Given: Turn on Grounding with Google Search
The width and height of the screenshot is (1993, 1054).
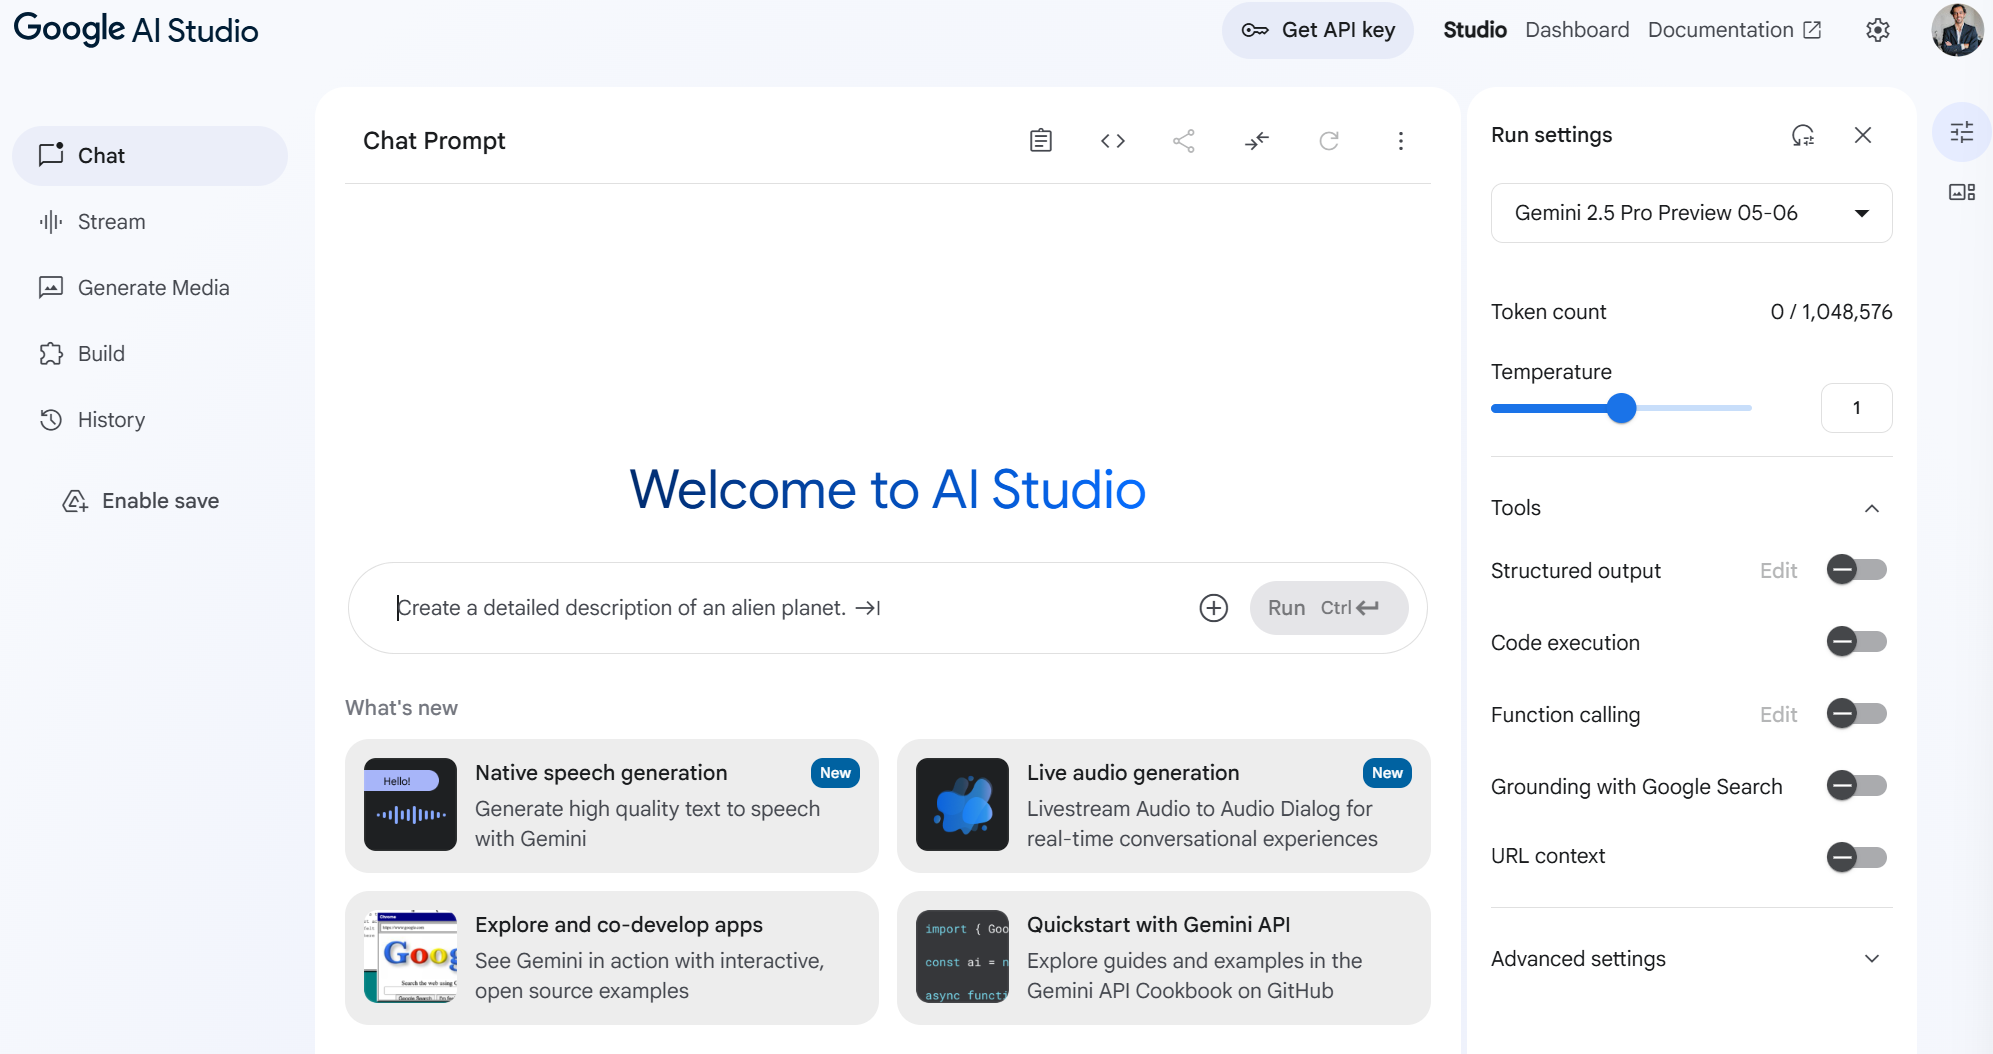Looking at the screenshot, I should tap(1856, 786).
